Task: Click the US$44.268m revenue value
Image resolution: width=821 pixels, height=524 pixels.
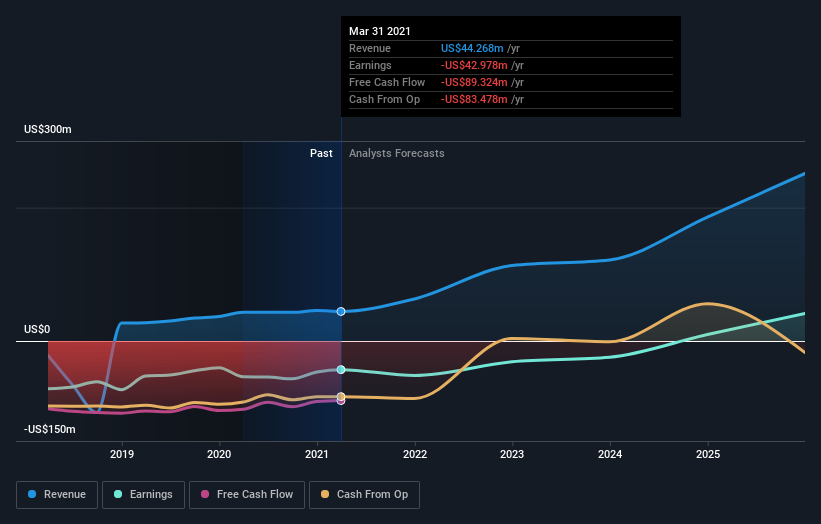Action: (x=472, y=48)
